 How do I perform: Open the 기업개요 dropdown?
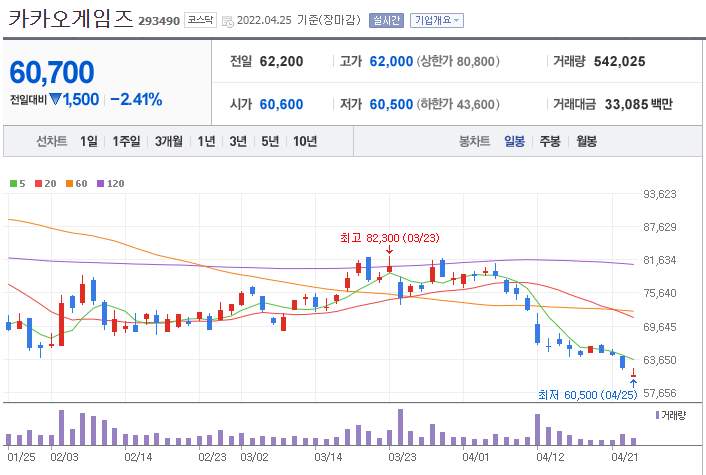tap(436, 20)
